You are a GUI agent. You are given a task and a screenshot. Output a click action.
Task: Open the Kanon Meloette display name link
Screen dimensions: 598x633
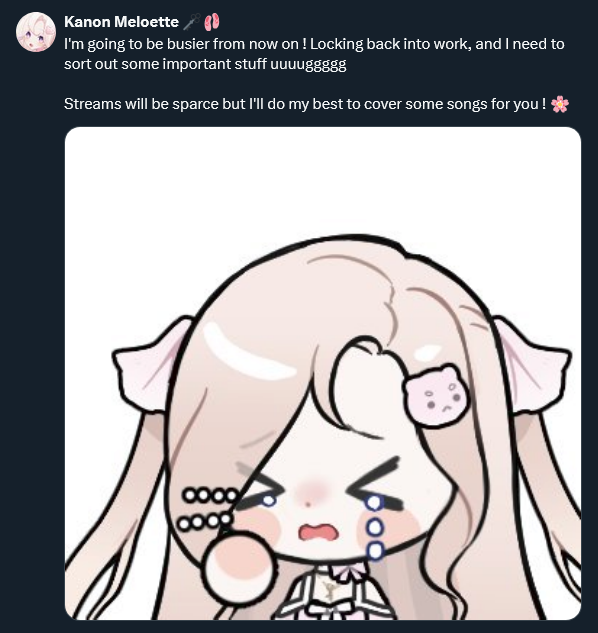[122, 22]
